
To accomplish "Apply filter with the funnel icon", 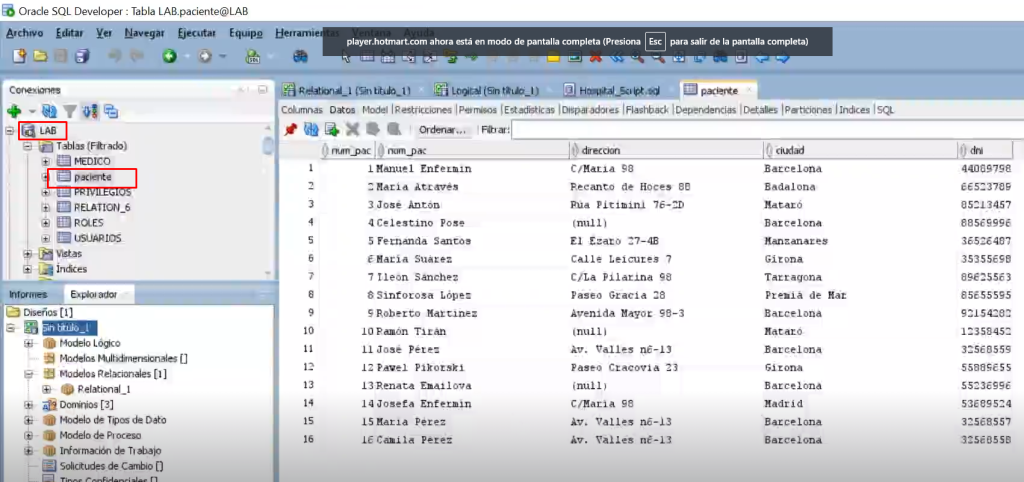I will (x=70, y=111).
